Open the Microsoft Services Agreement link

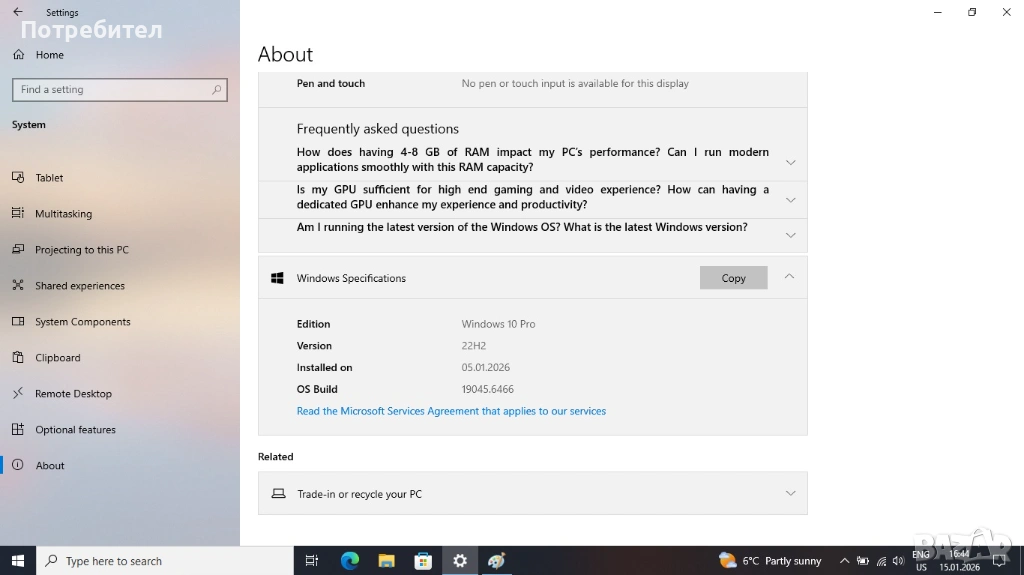pyautogui.click(x=451, y=411)
